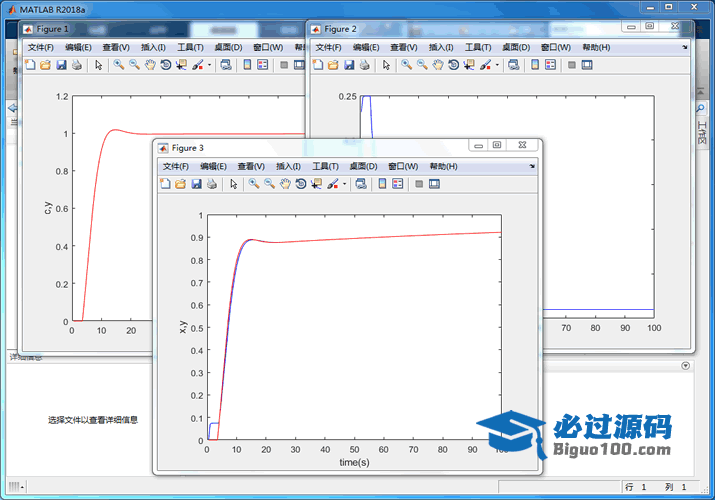Image resolution: width=715 pixels, height=500 pixels.
Task: Activate Zoom In tool in Figure 3
Action: pos(254,184)
